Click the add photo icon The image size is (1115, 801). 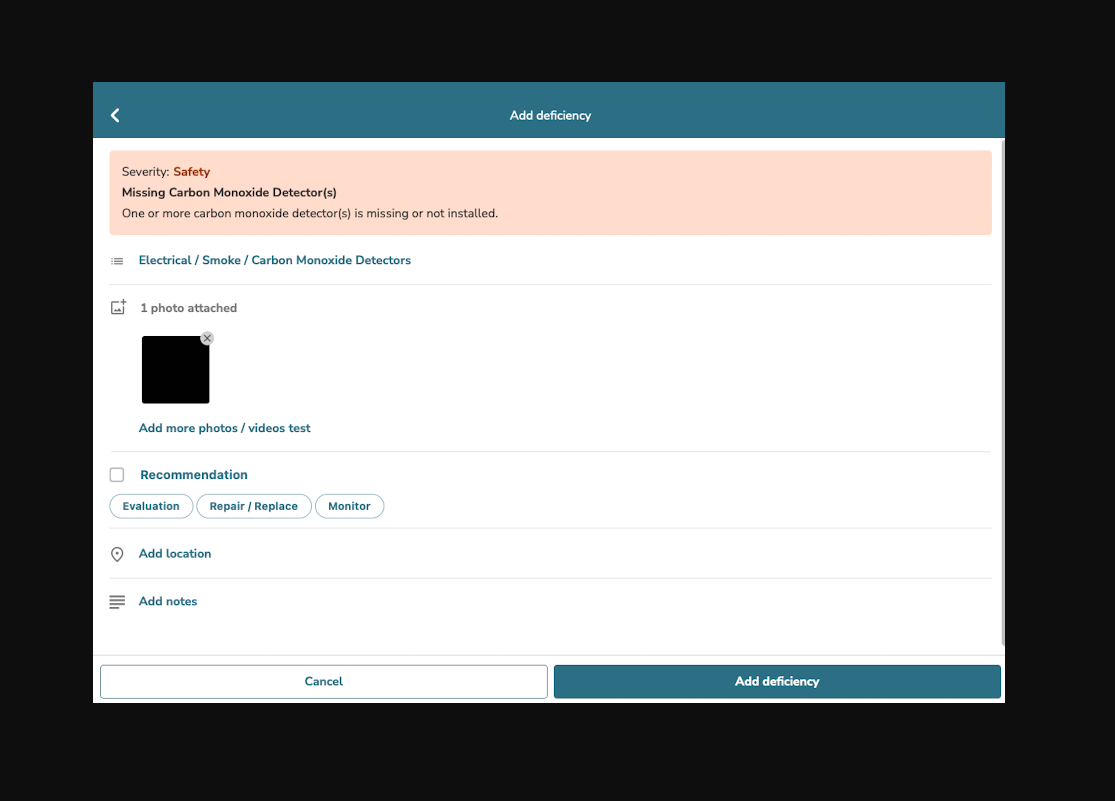click(118, 307)
